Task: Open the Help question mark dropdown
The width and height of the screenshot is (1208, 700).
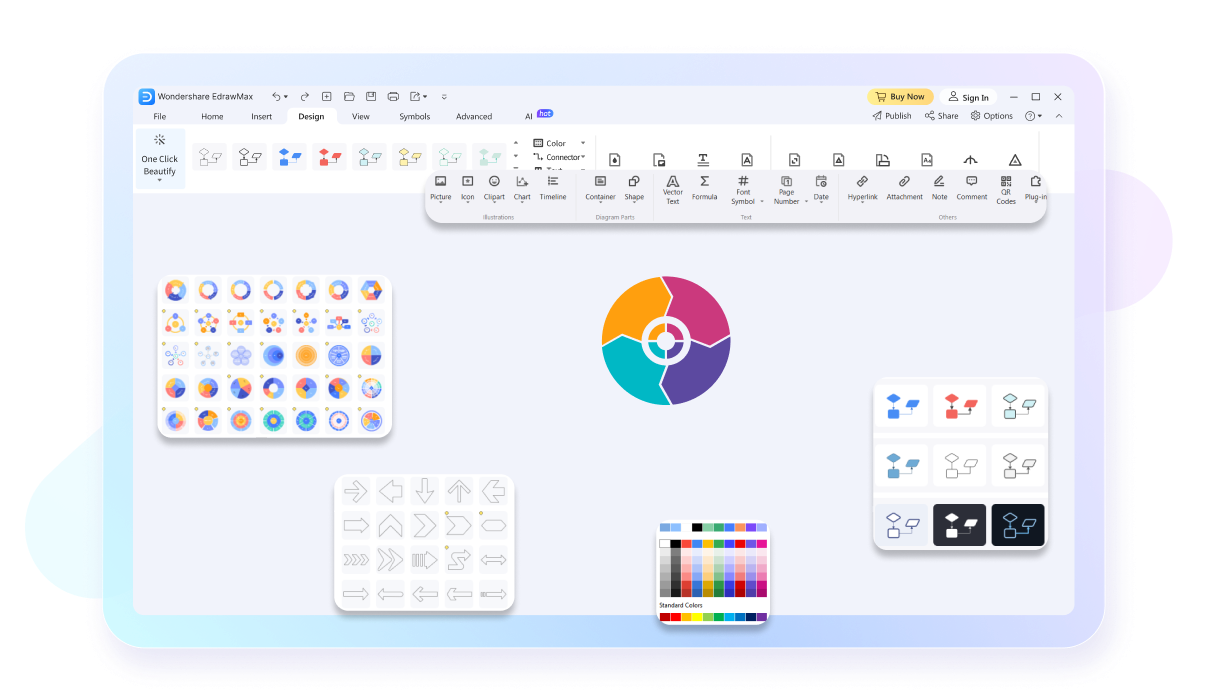Action: pos(1033,116)
